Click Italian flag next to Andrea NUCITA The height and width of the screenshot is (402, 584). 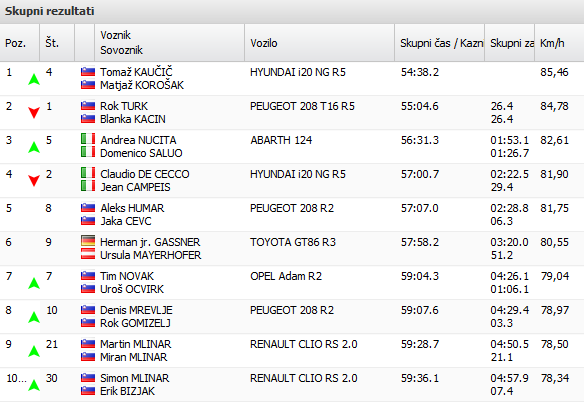[88, 139]
